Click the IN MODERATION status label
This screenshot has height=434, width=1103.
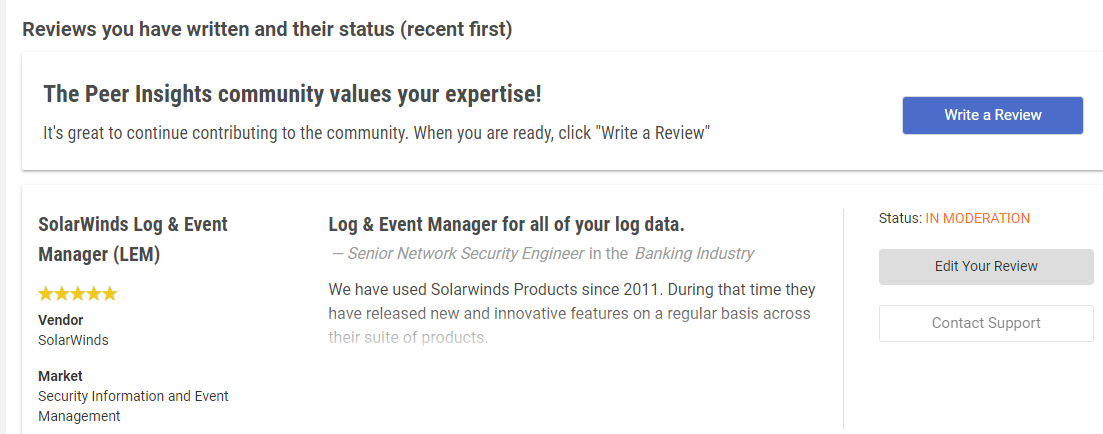[x=977, y=218]
